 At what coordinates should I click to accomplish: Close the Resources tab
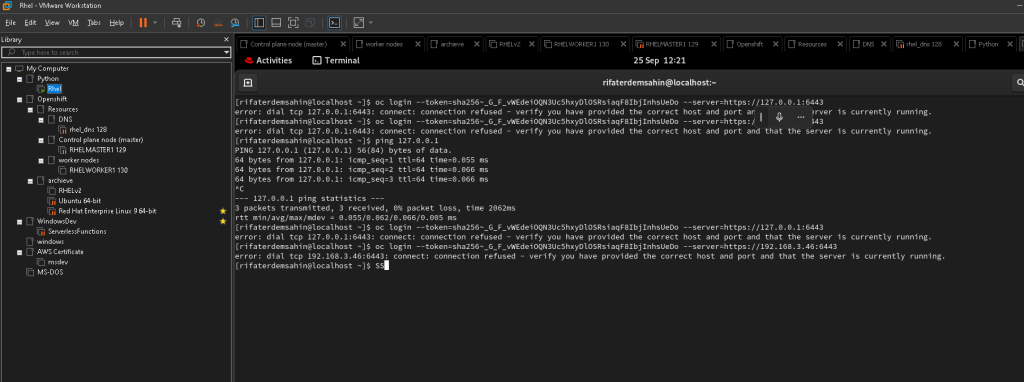pos(839,44)
